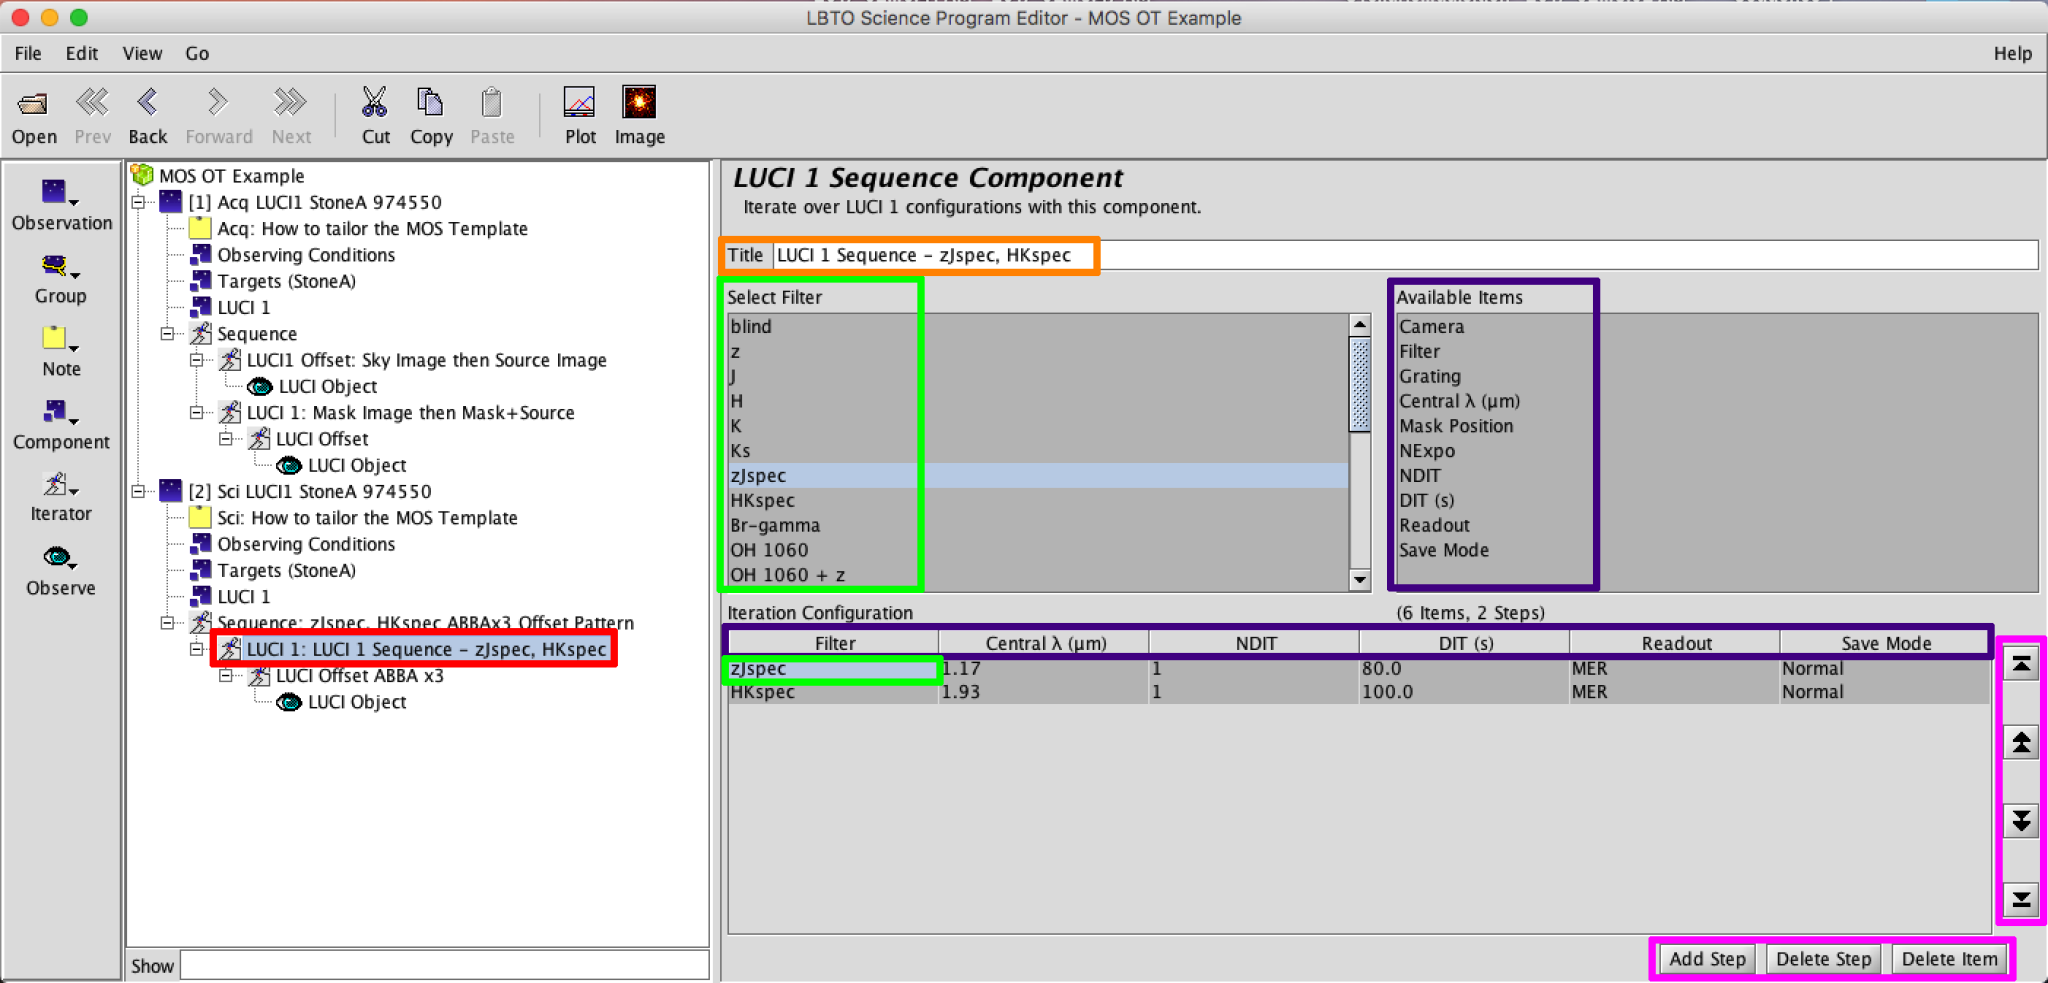Screen dimensions: 2048x983
Task: Select Observing Conditions under observation [2]
Action: 293,544
